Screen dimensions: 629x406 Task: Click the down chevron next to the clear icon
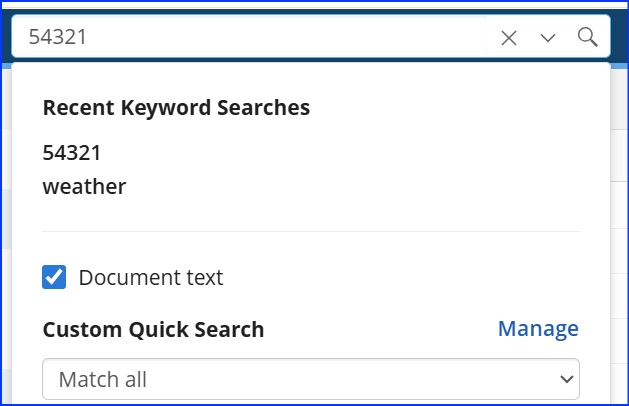click(x=548, y=38)
